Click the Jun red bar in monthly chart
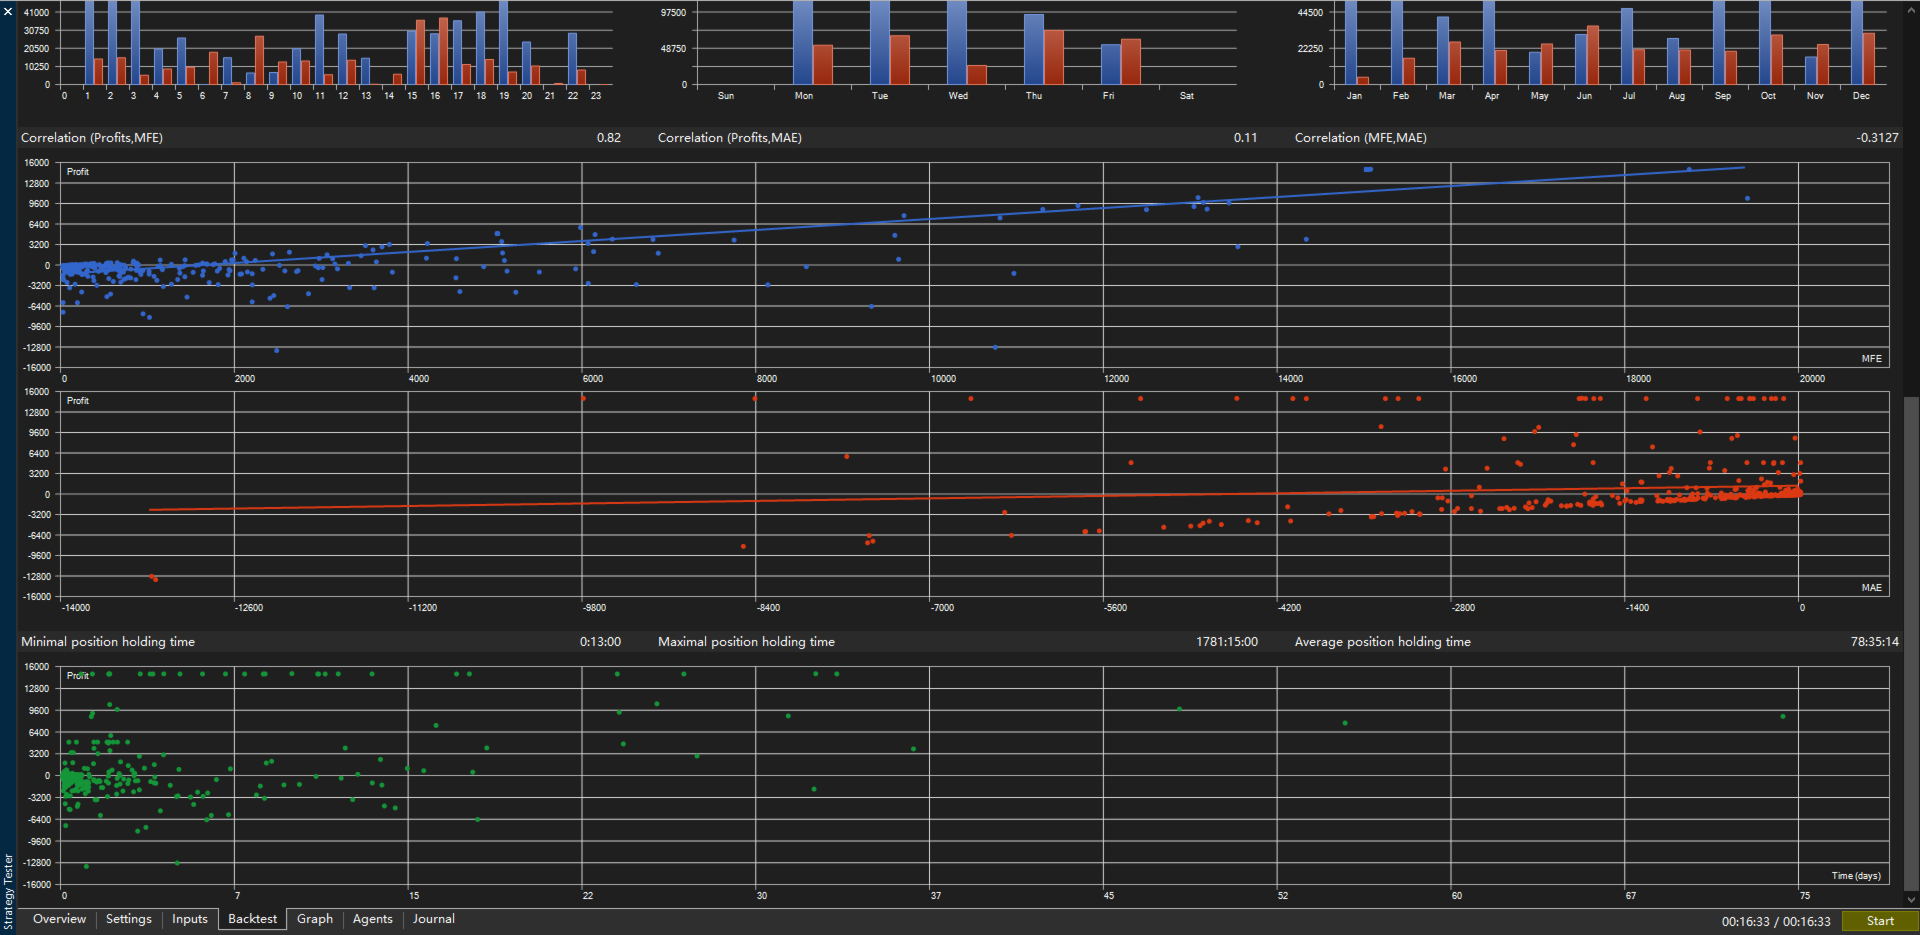Viewport: 1920px width, 935px height. click(x=1593, y=55)
